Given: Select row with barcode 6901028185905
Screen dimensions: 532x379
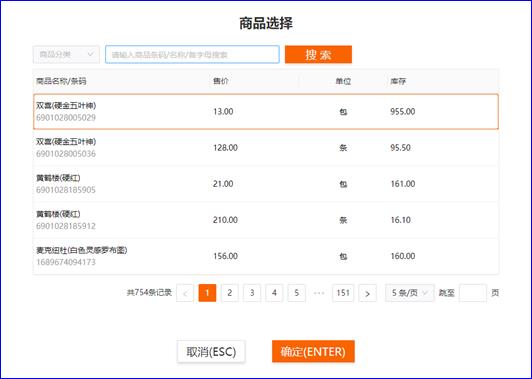Looking at the screenshot, I should coord(266,184).
